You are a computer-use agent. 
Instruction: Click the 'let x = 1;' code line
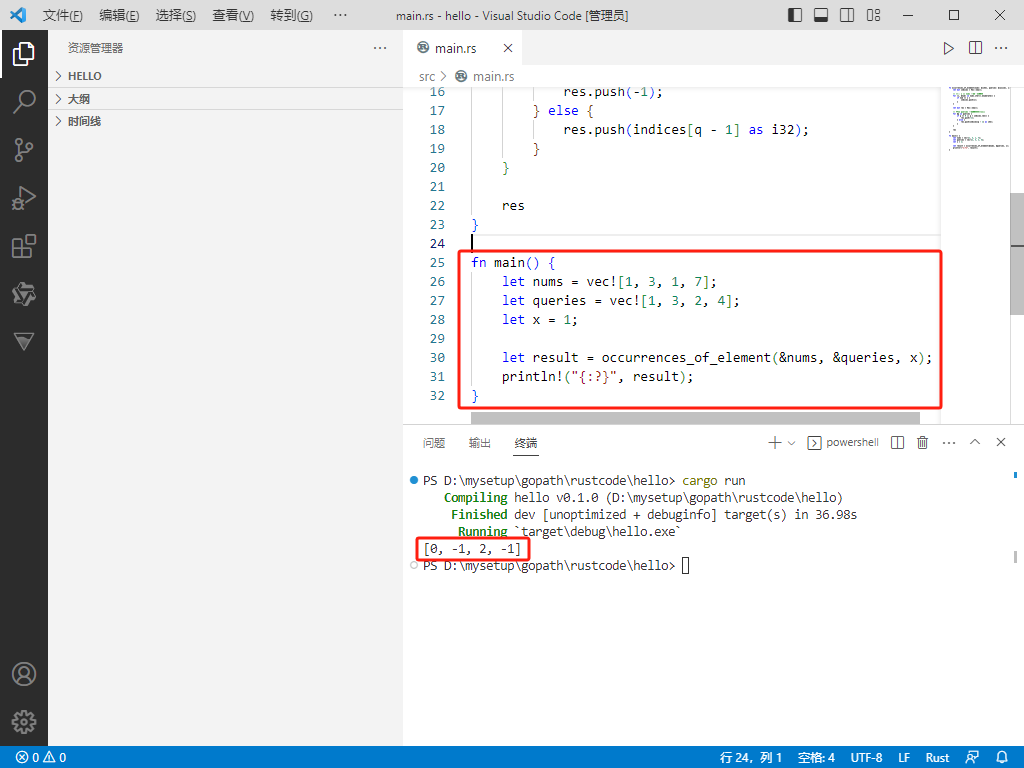539,320
